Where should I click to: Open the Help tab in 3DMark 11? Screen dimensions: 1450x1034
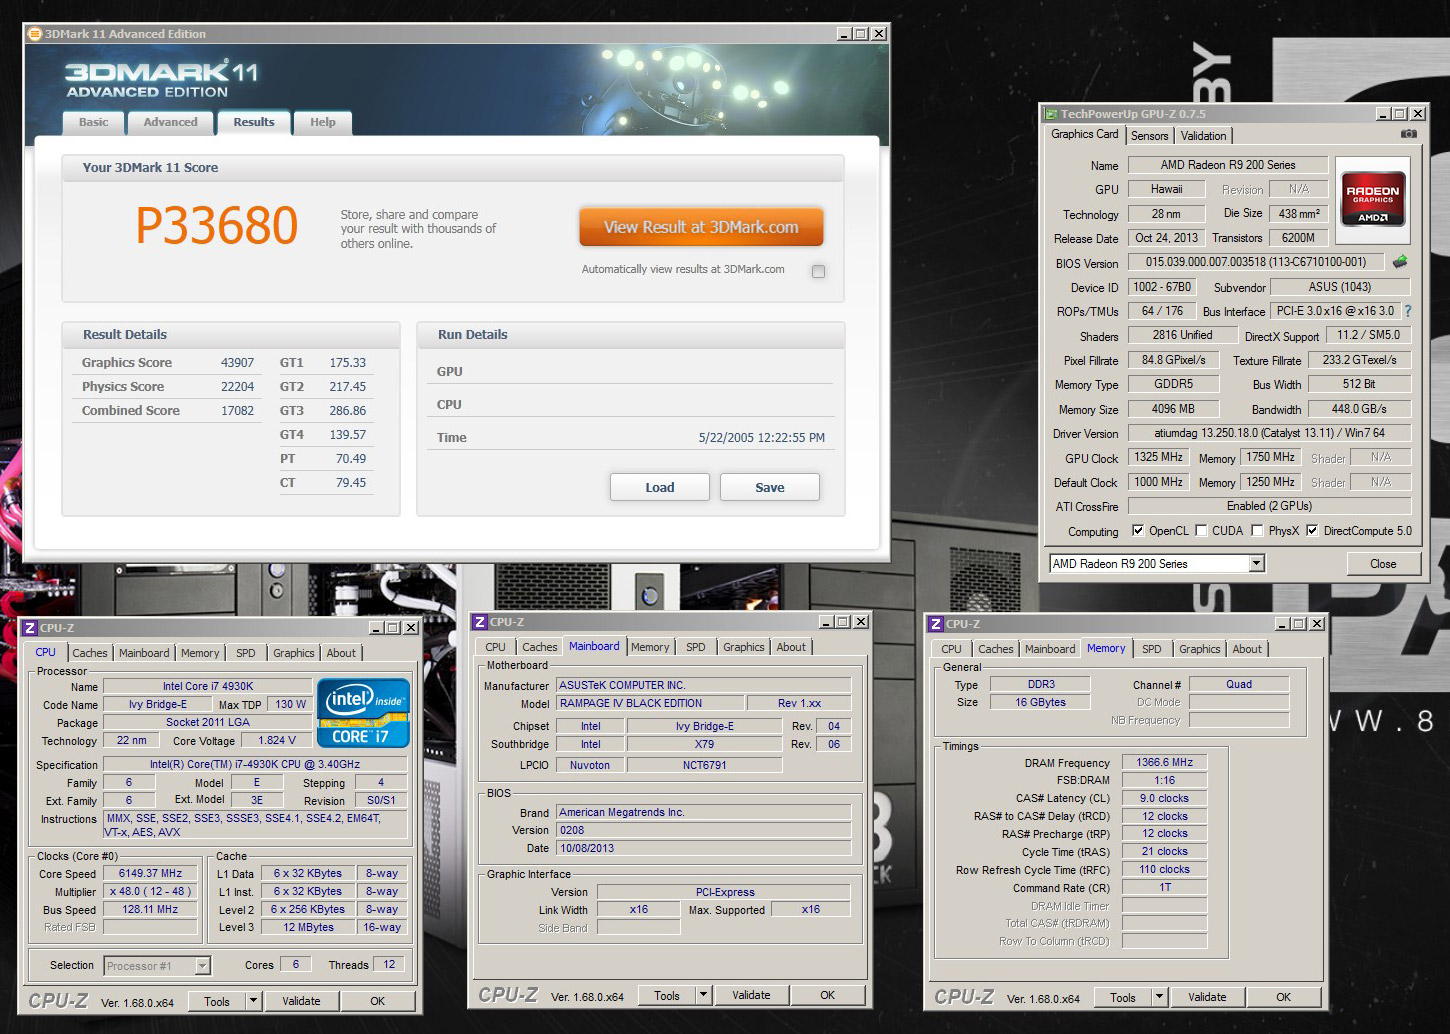323,122
